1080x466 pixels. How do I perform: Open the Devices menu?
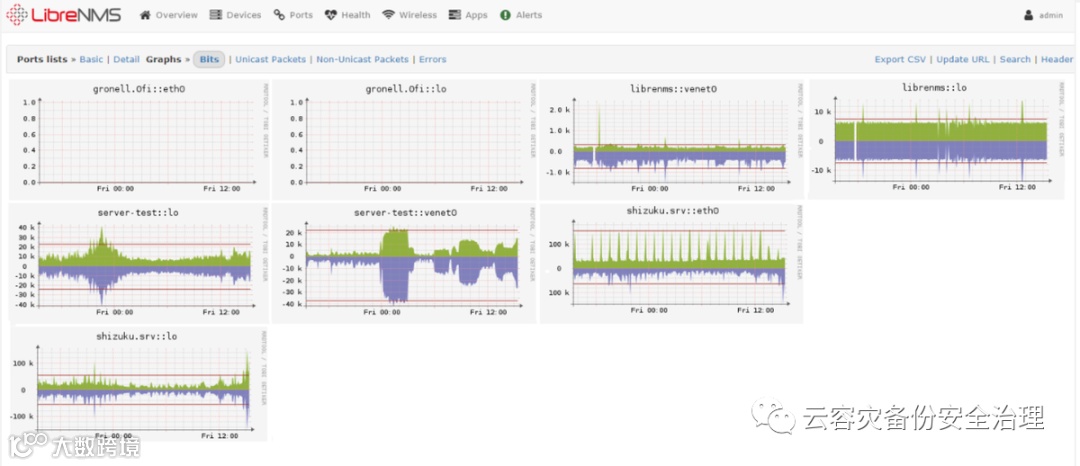(236, 14)
